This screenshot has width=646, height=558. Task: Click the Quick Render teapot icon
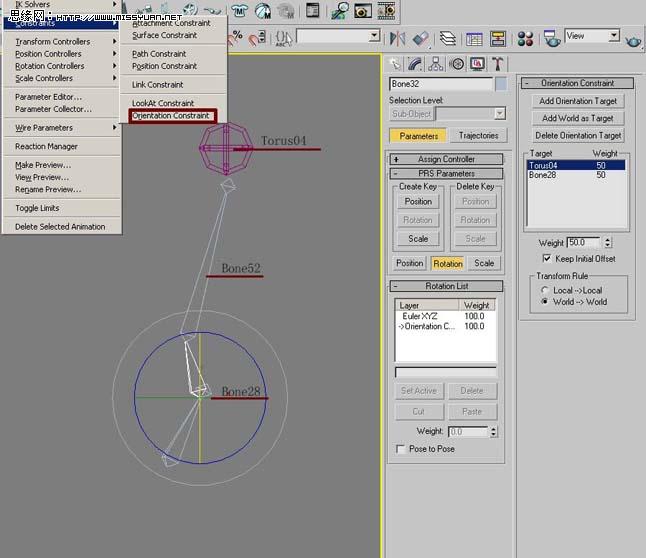click(633, 40)
